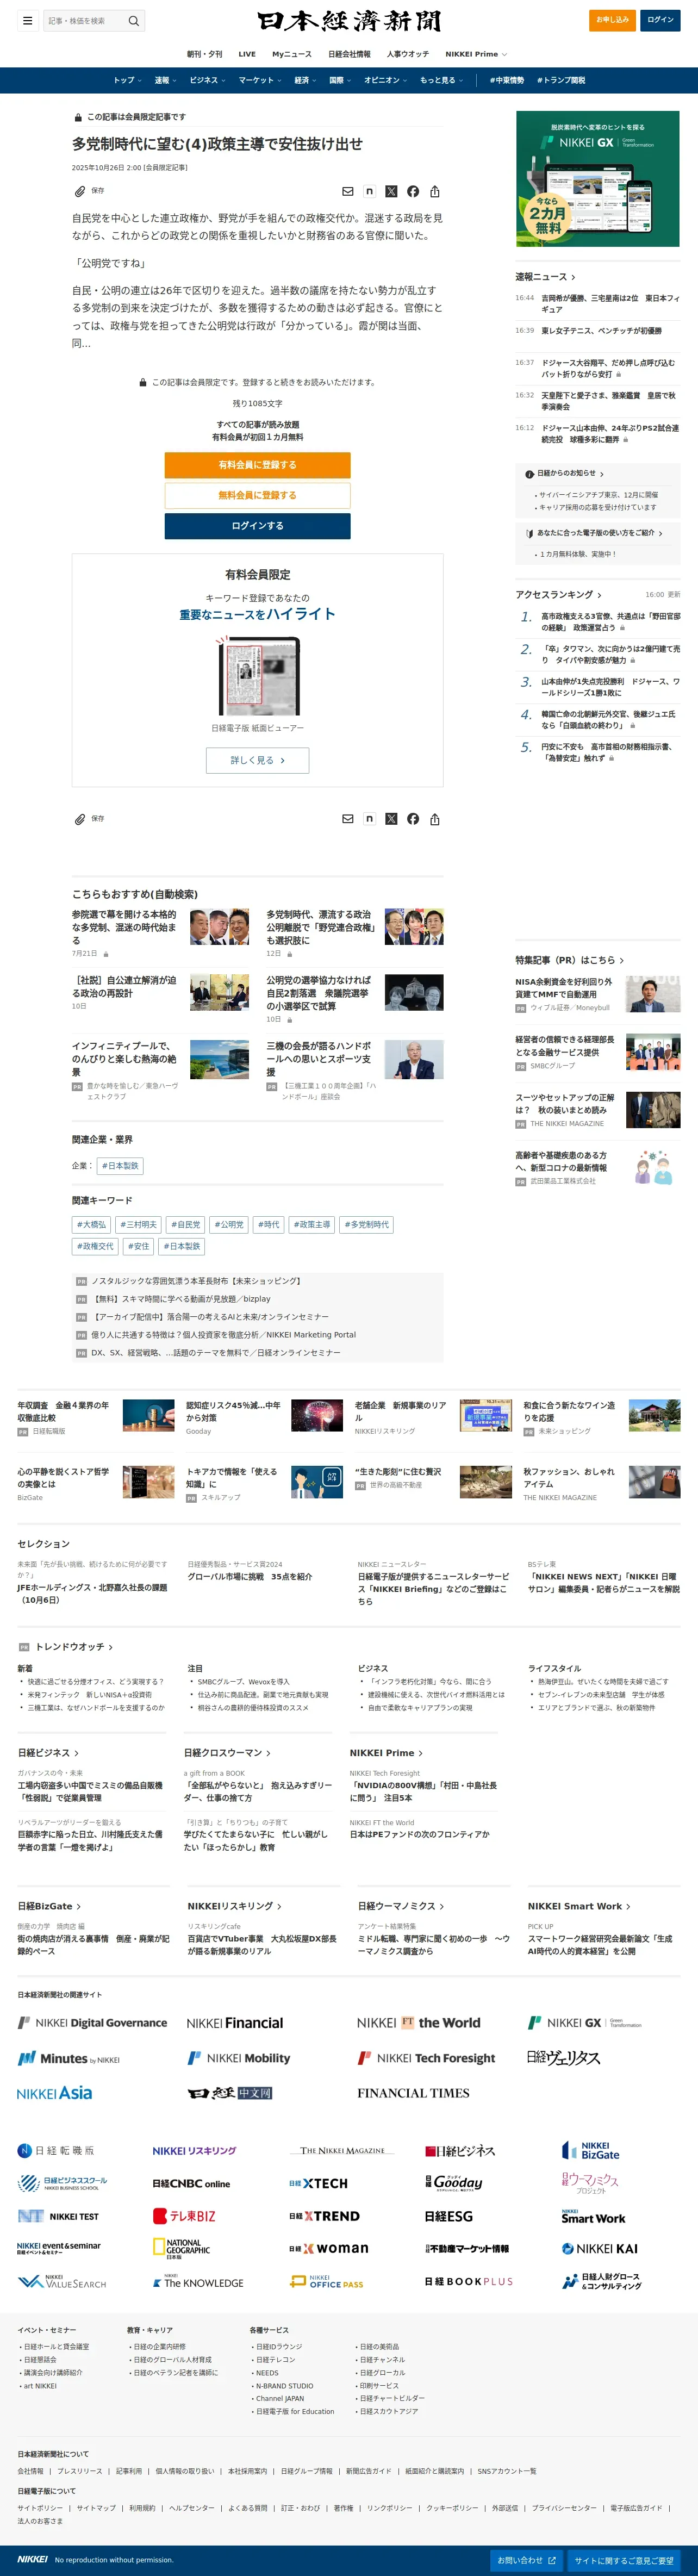Expand NIKKEI Prime header dropdown
Screen dimensions: 698x2576
pos(476,54)
